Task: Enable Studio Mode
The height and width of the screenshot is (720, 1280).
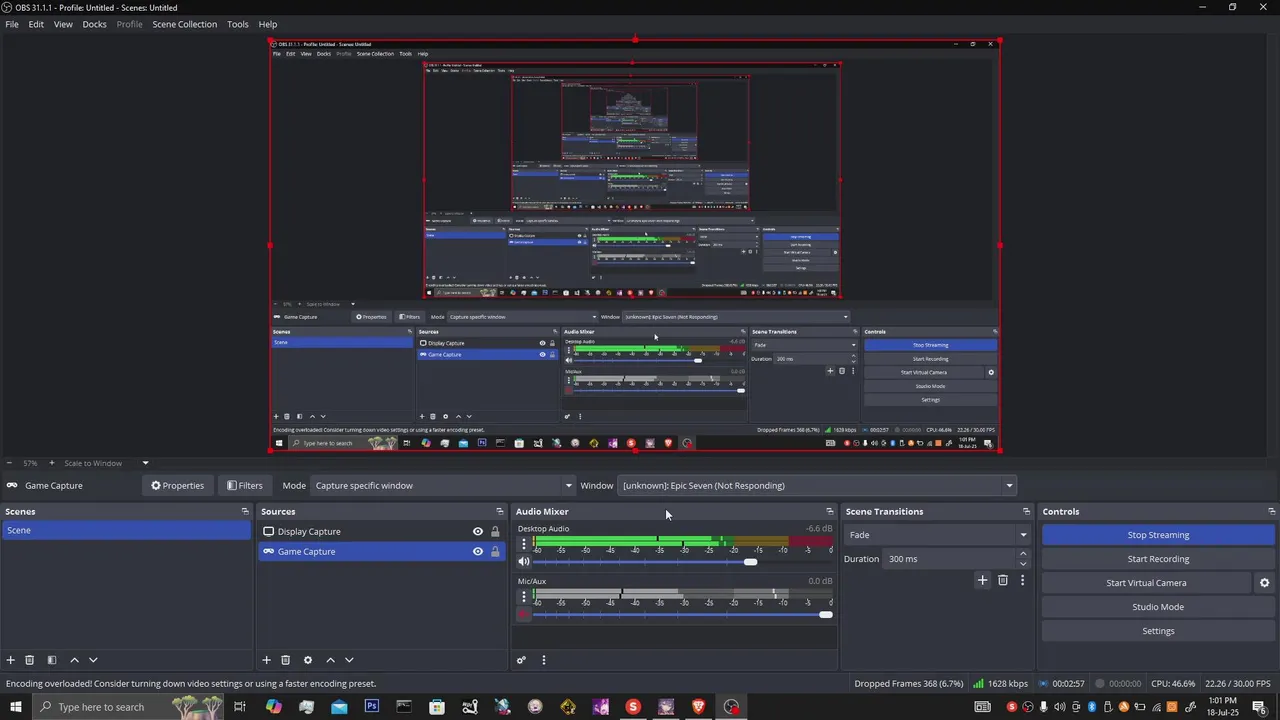Action: coord(1158,607)
